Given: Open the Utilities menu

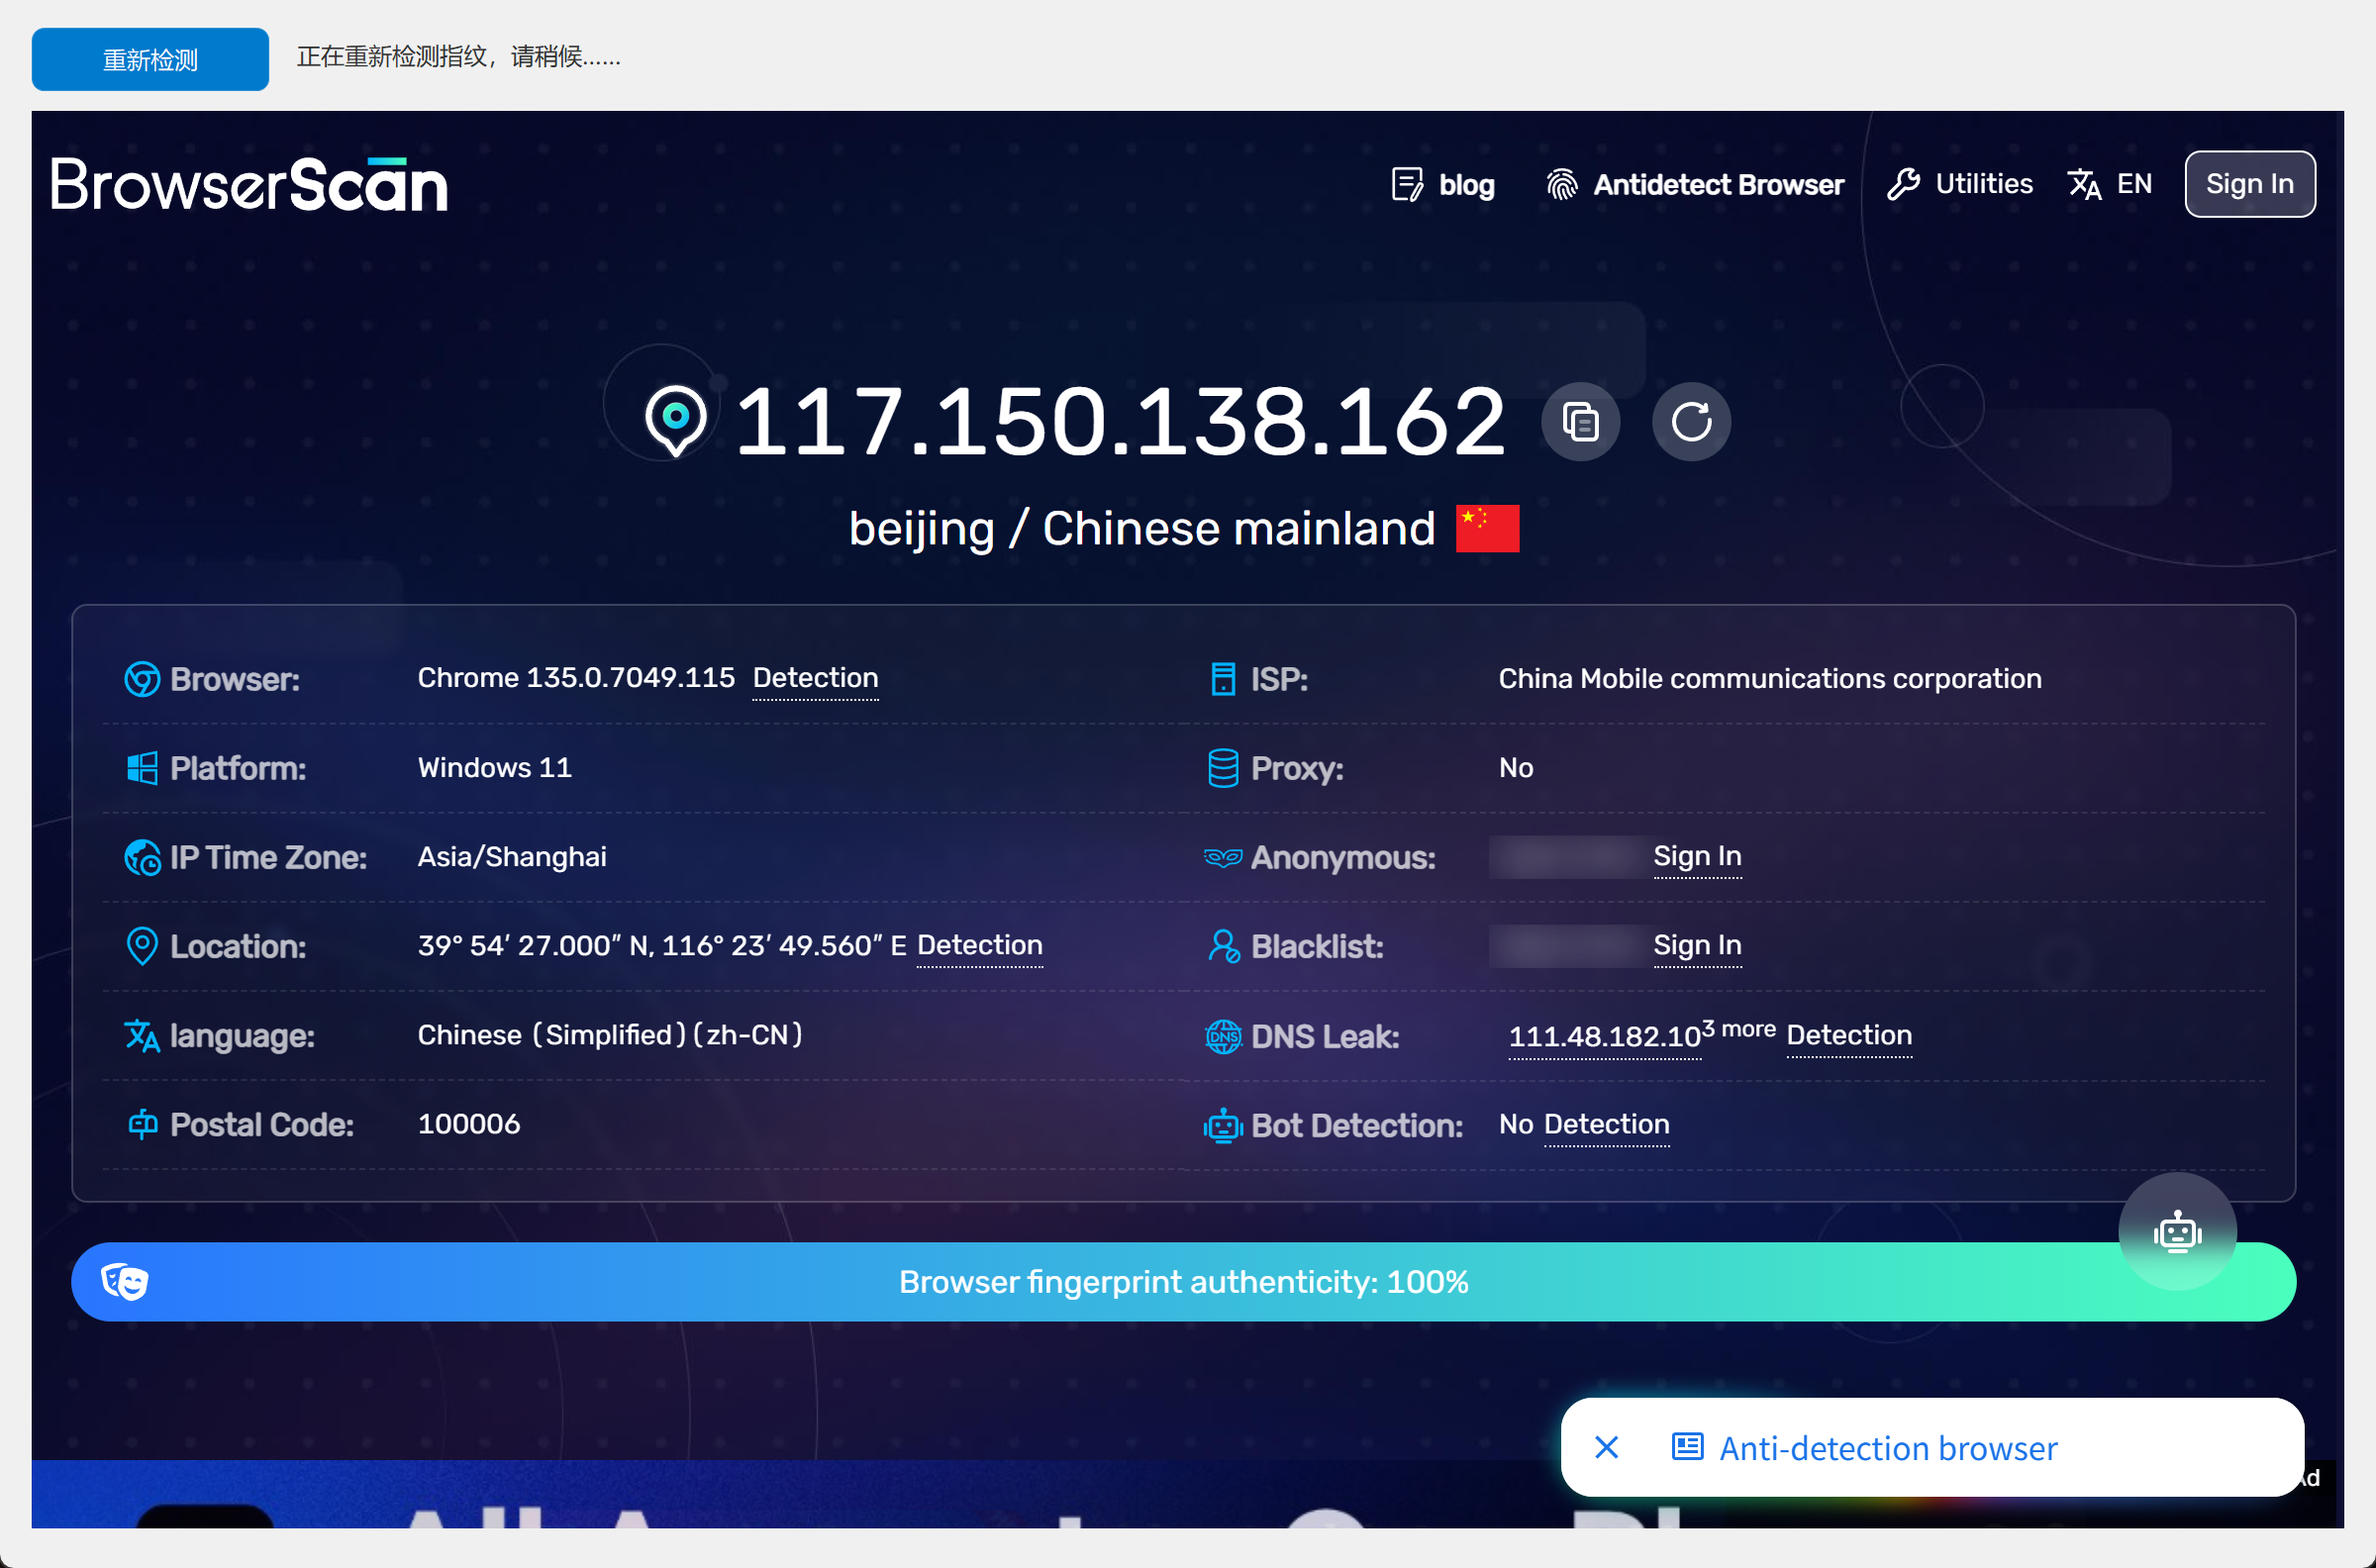Looking at the screenshot, I should click(1959, 184).
